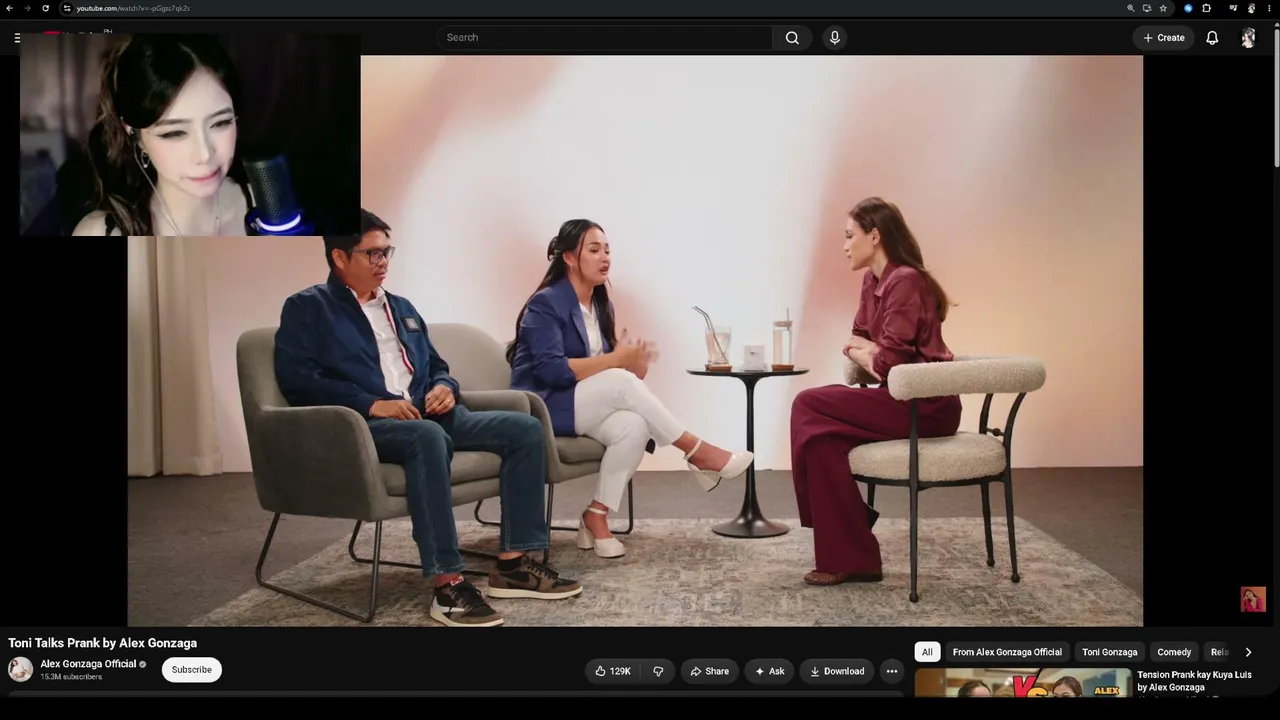This screenshot has width=1280, height=720.
Task: Download the video
Action: point(837,671)
